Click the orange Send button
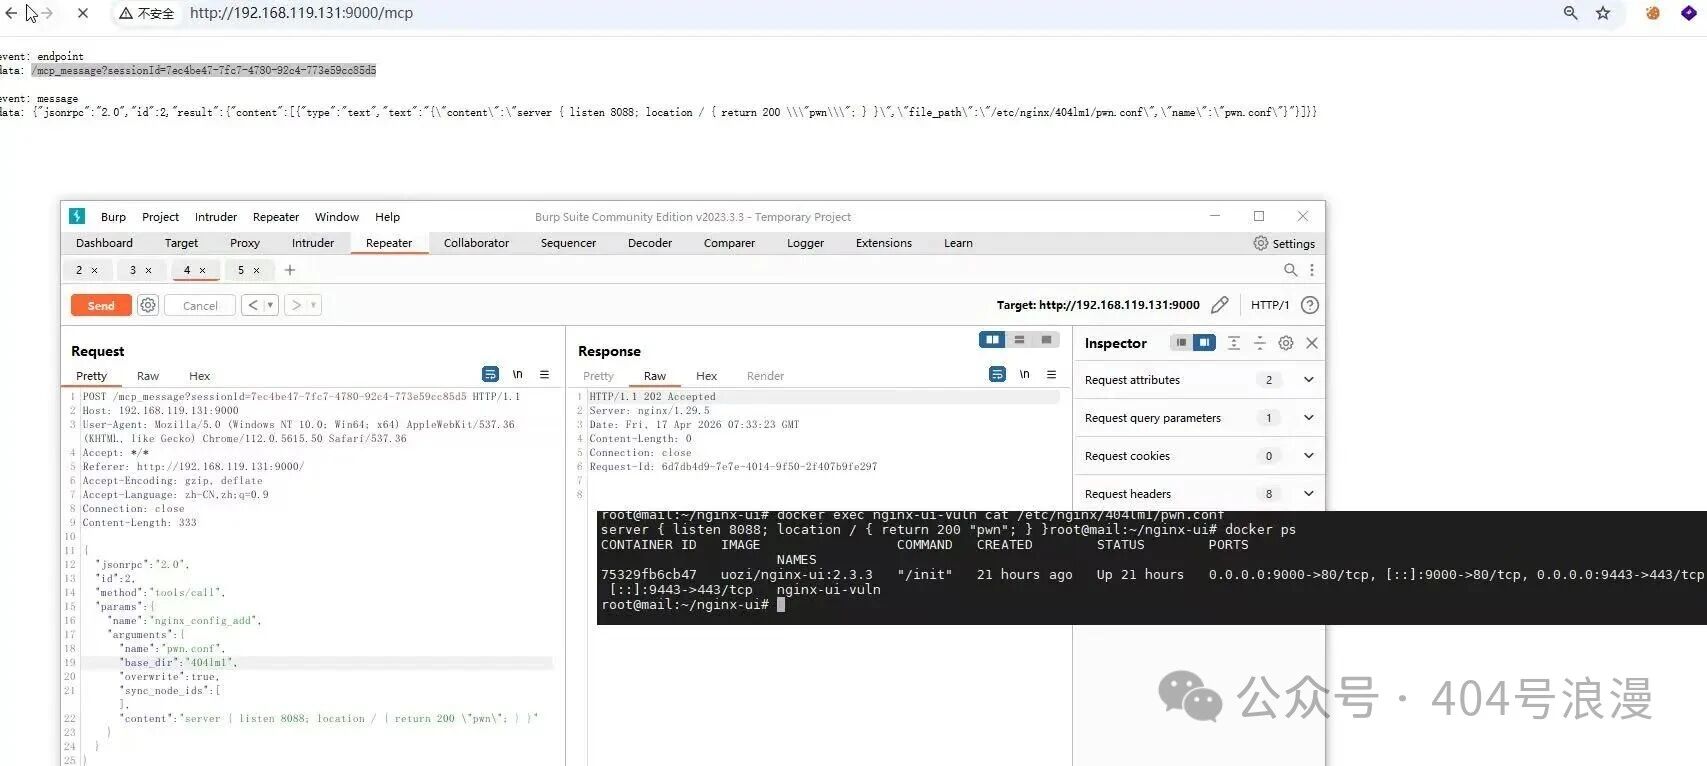 pyautogui.click(x=101, y=305)
